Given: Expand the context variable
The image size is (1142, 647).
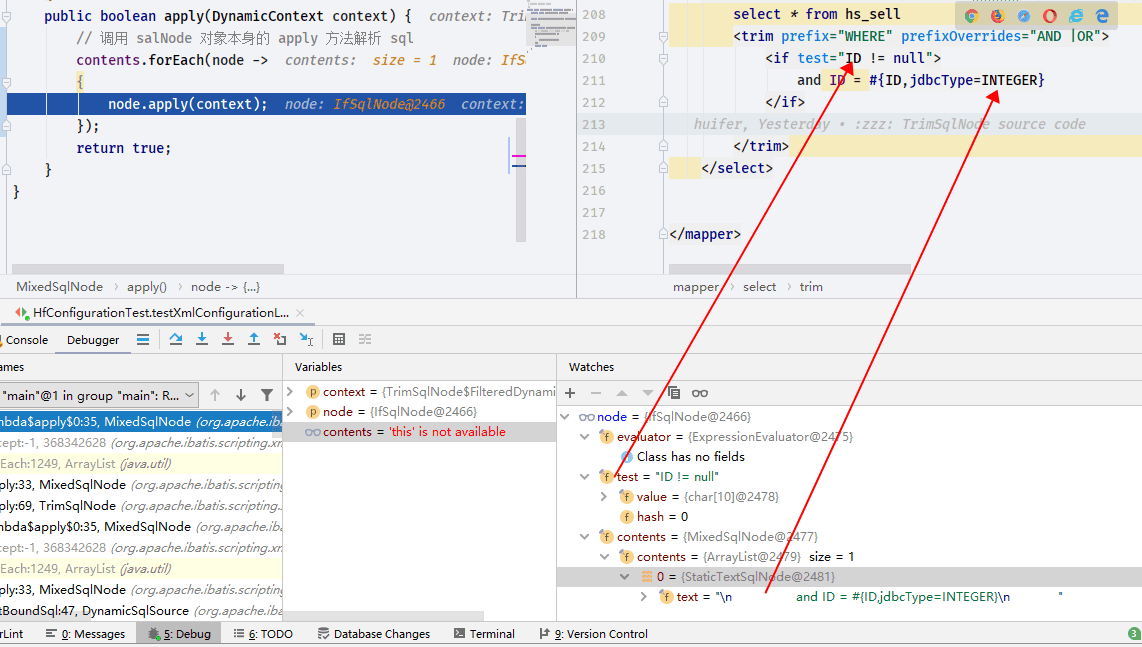Looking at the screenshot, I should click(291, 392).
